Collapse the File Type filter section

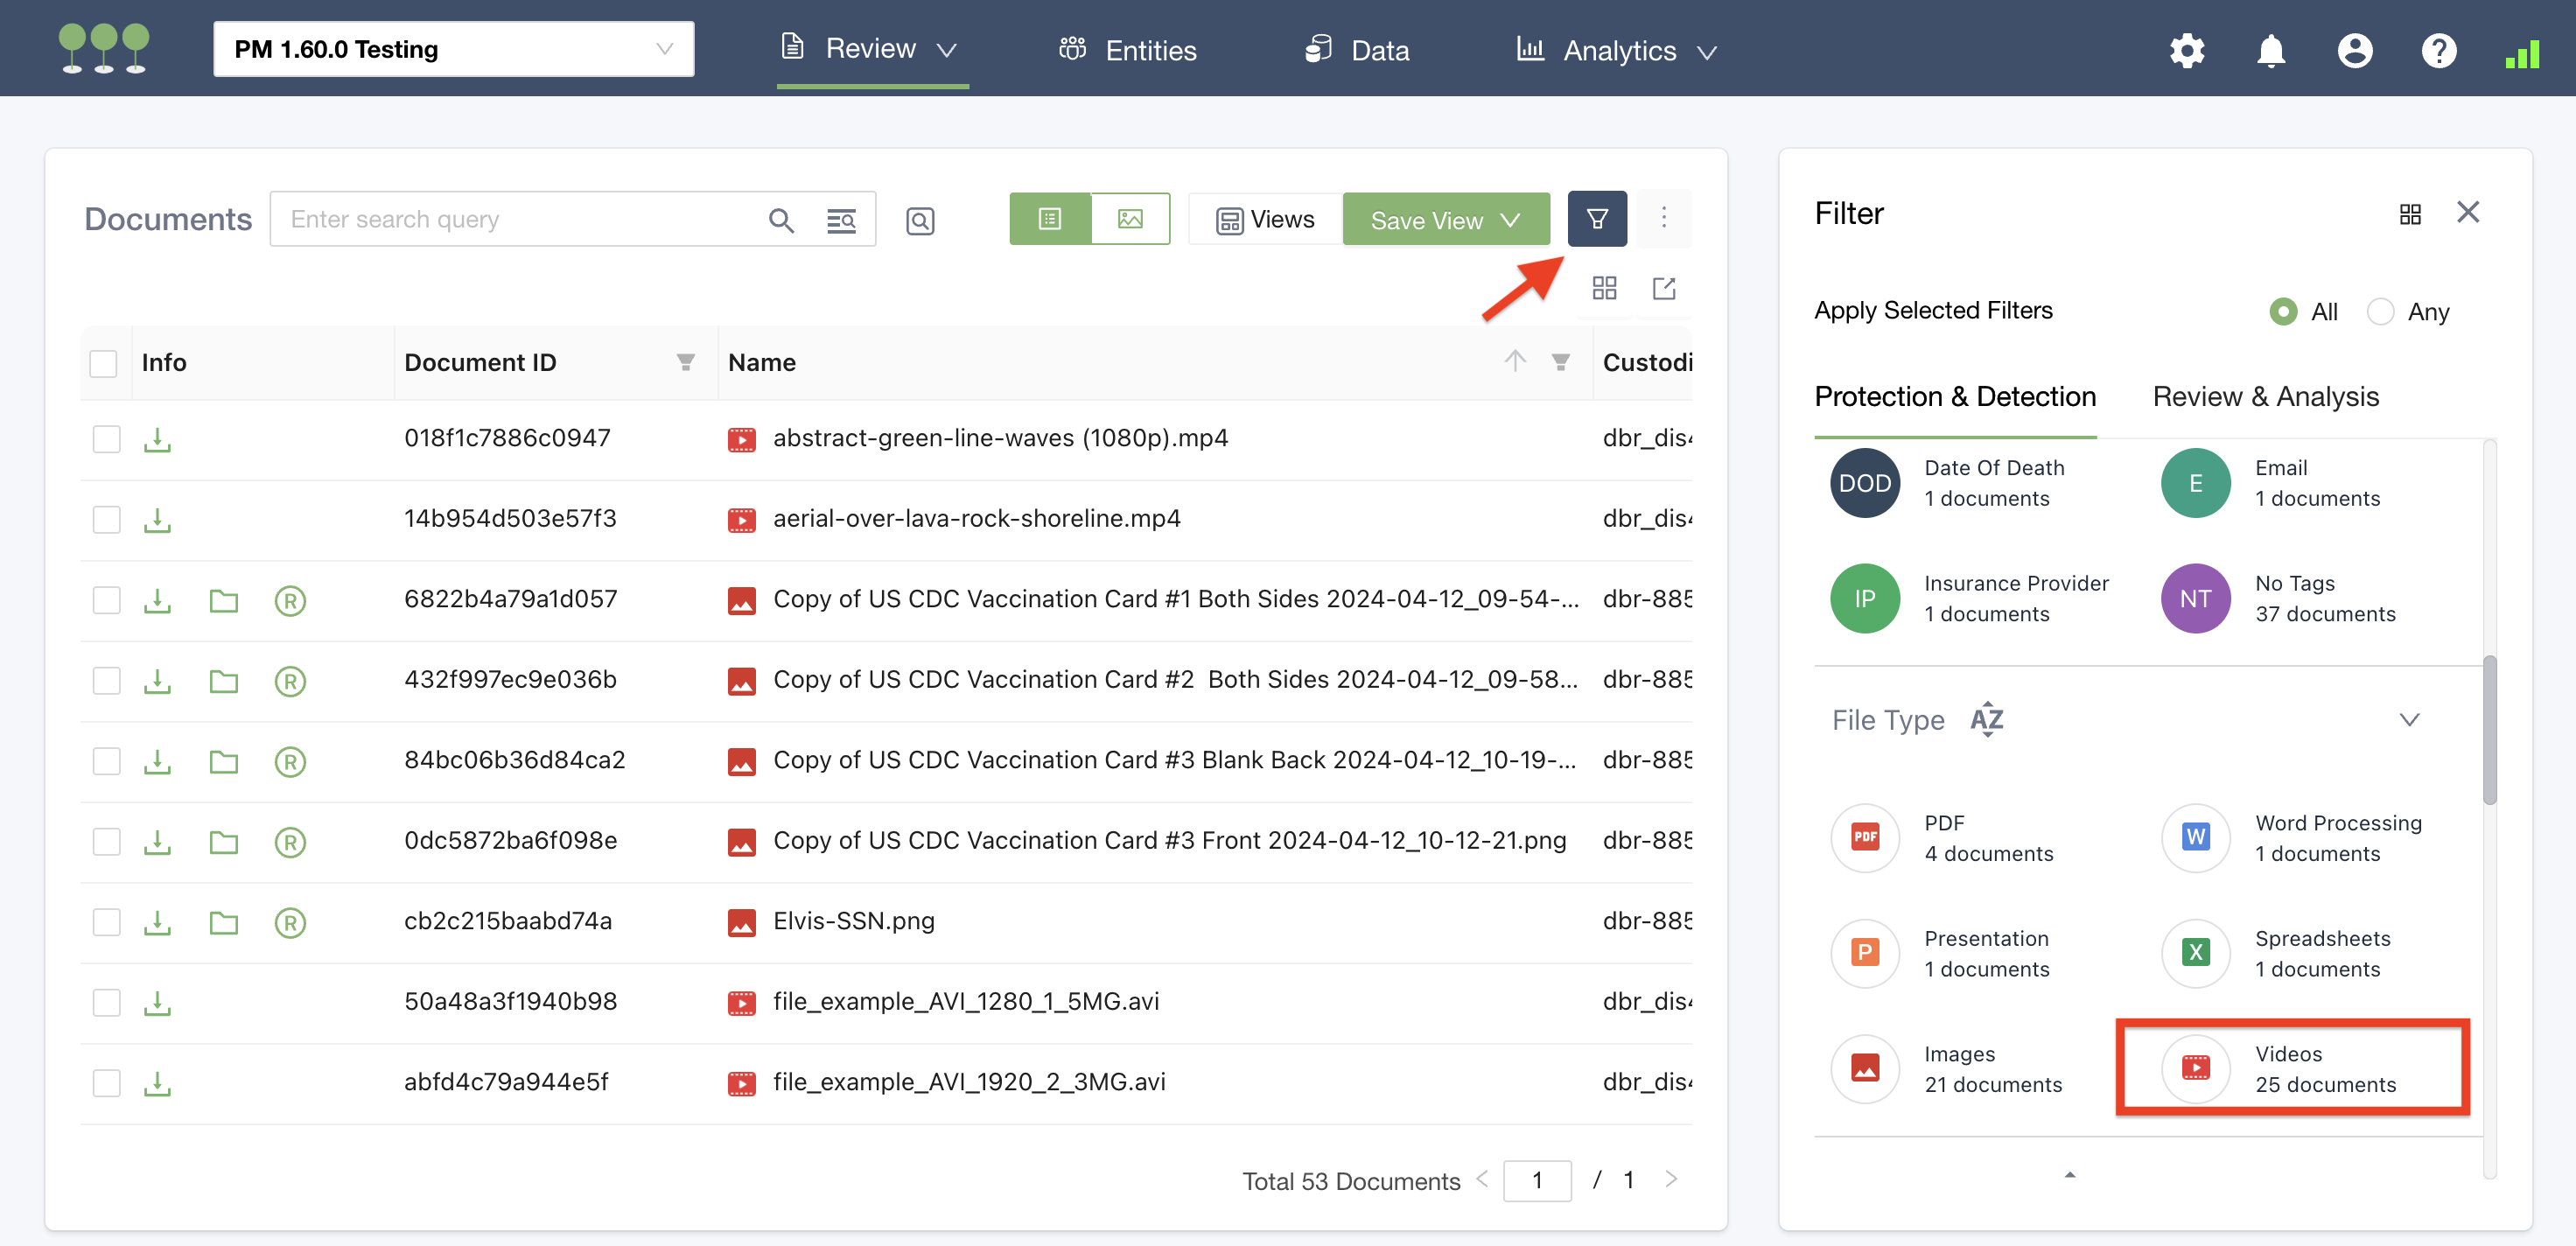pos(2409,720)
